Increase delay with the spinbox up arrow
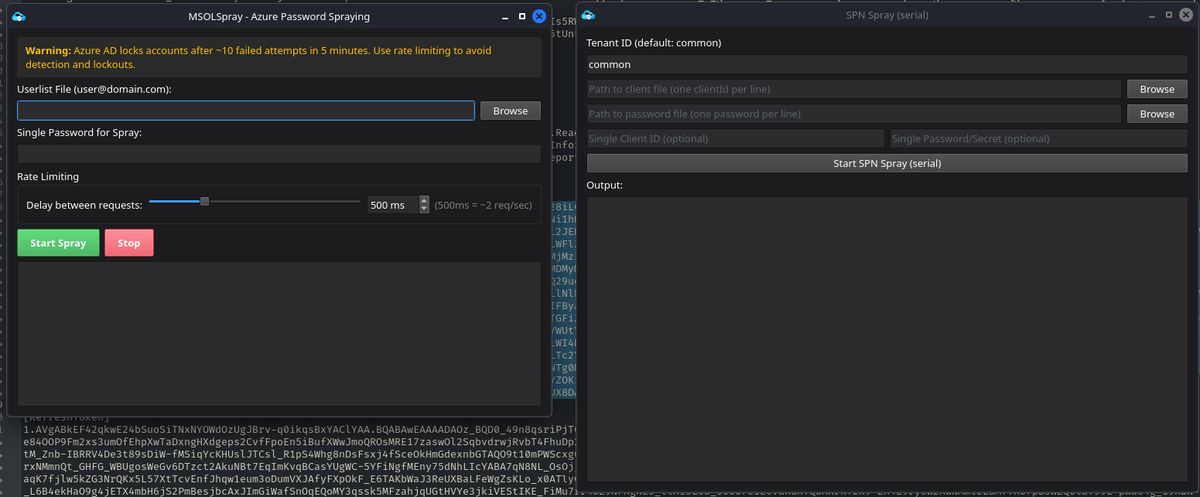The height and width of the screenshot is (497, 1200). coord(424,200)
